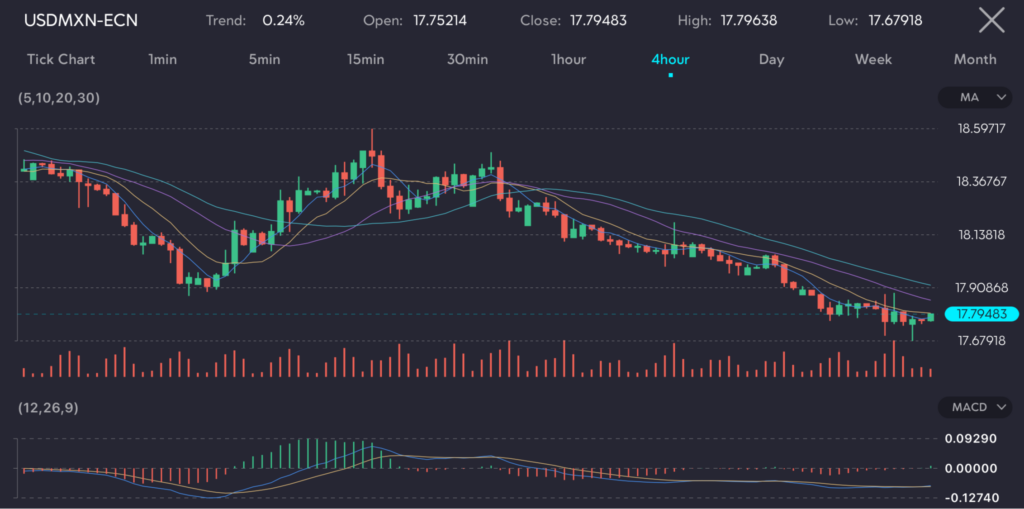Switch to the Week timeframe

tap(873, 59)
